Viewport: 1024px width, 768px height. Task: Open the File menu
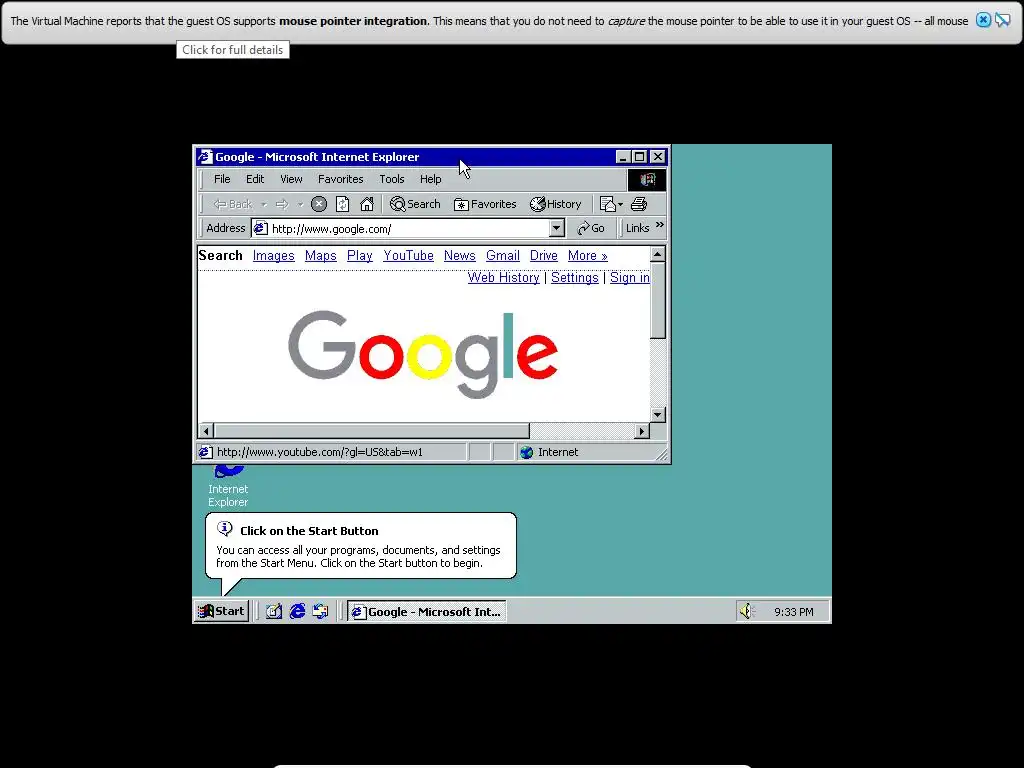pos(222,179)
